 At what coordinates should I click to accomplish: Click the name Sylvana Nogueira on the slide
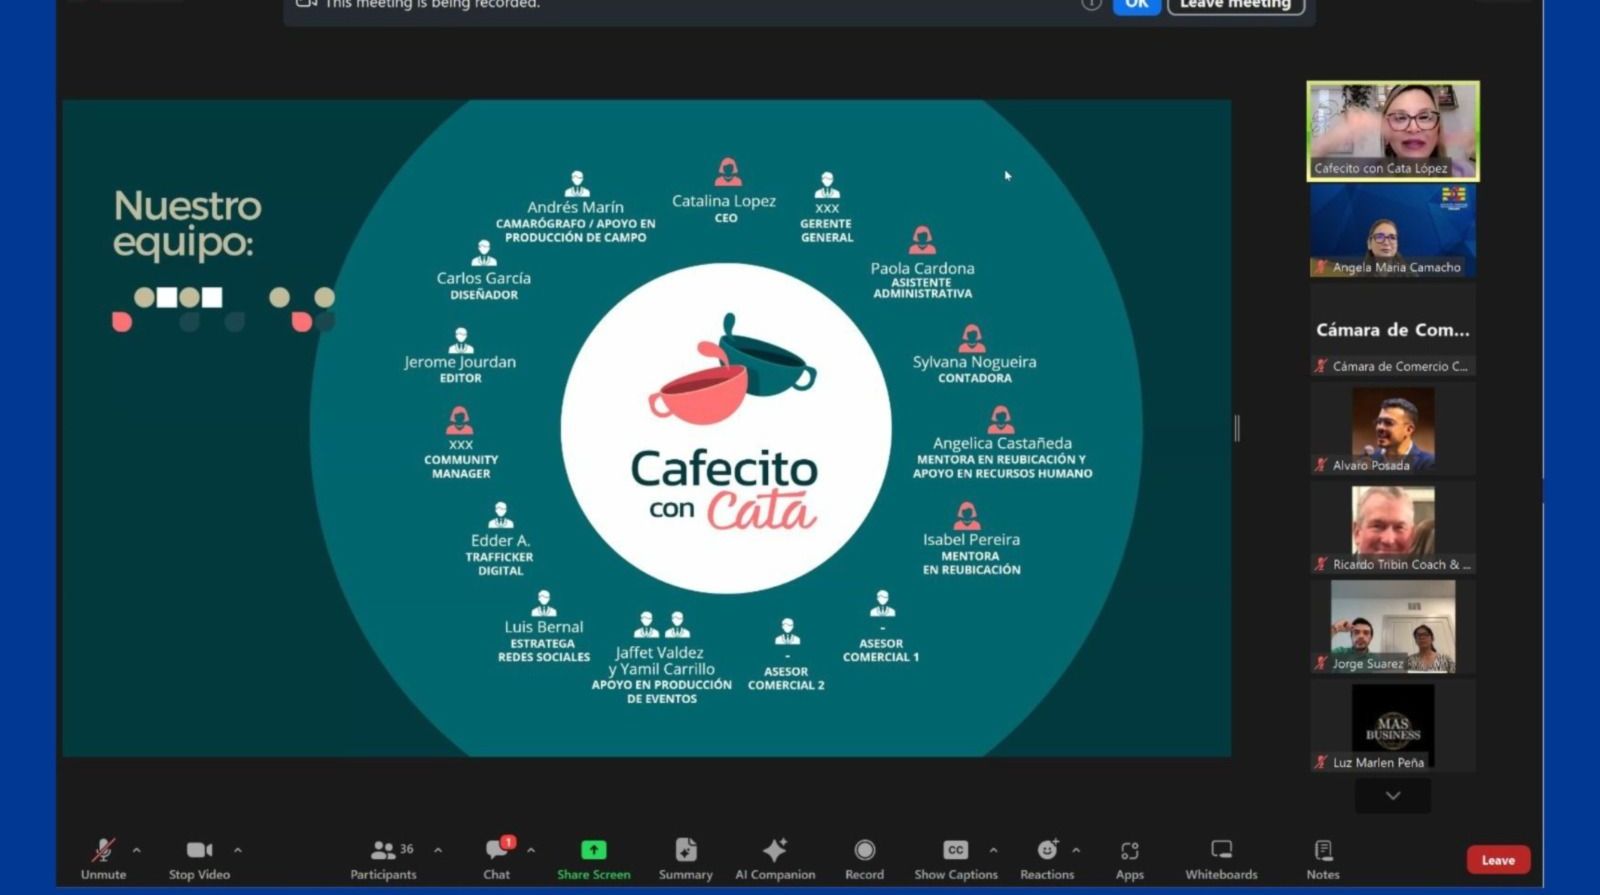[x=975, y=362]
